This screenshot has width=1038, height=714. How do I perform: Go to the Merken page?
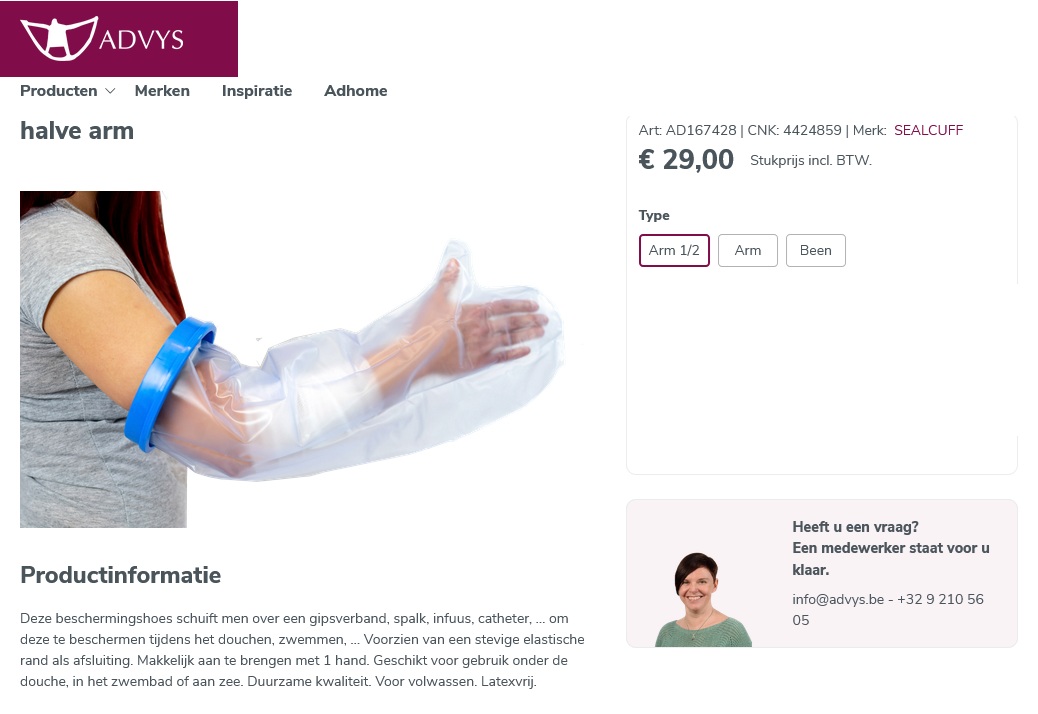[162, 91]
